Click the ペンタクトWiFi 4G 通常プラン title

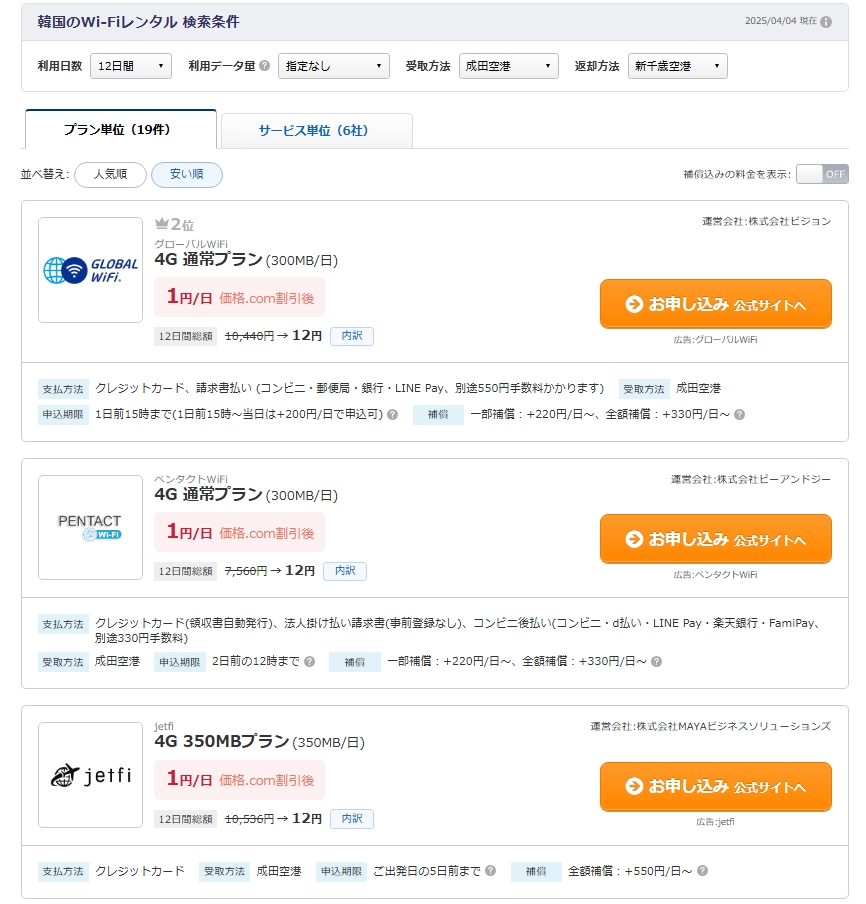[246, 495]
